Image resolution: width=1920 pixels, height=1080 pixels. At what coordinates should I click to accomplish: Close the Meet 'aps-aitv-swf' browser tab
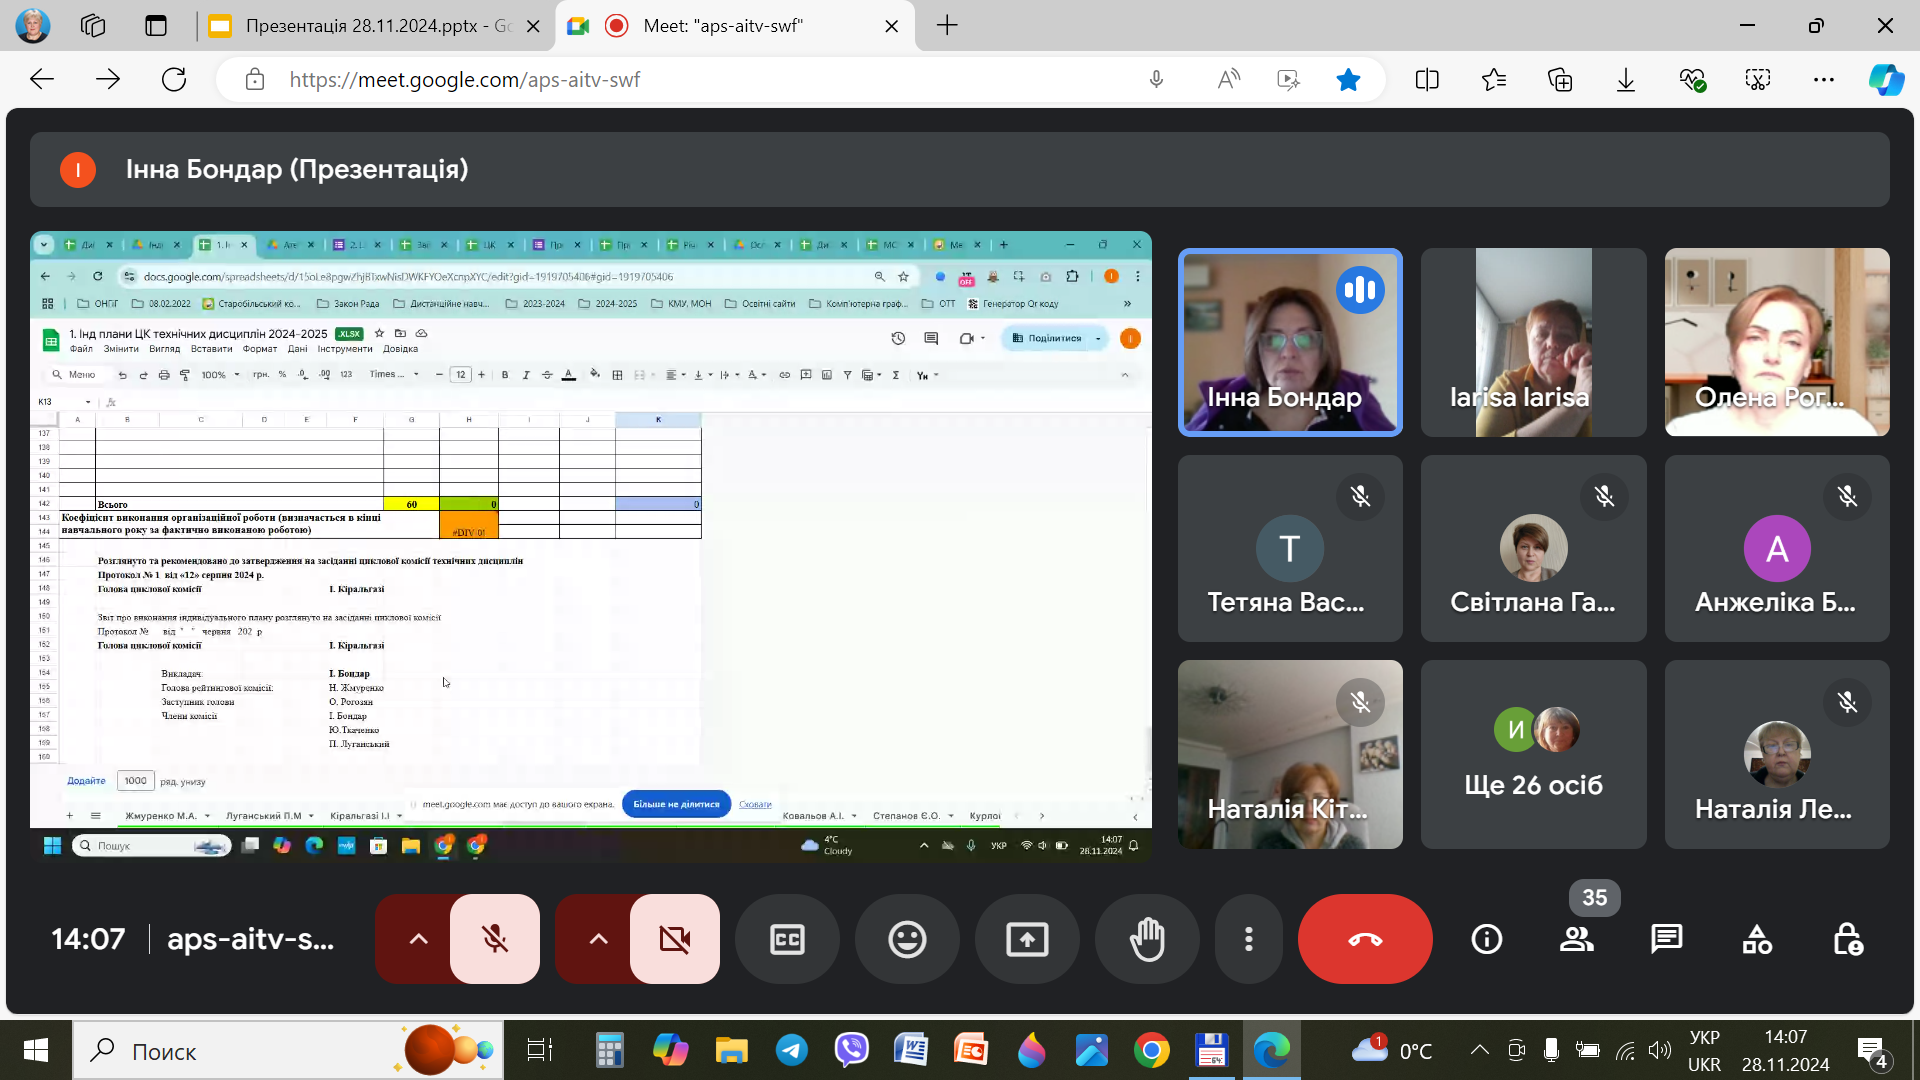(891, 26)
